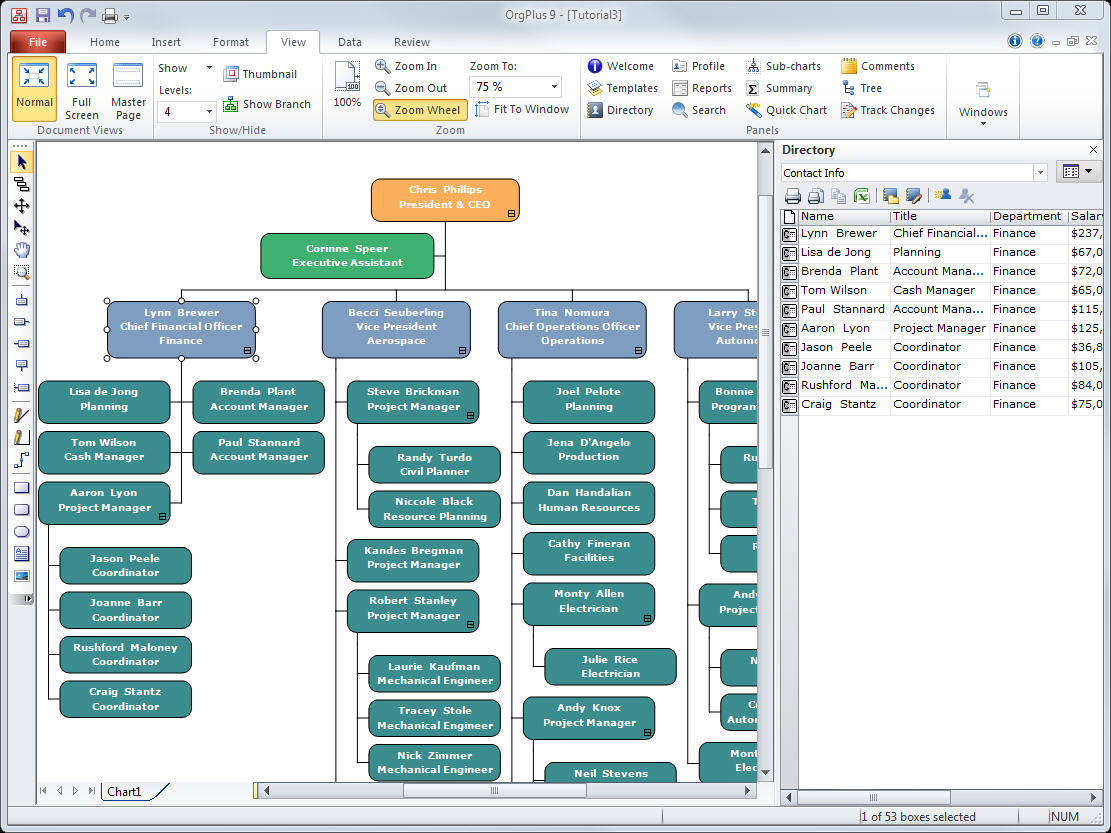Toggle the Thumbnail display
The height and width of the screenshot is (833, 1111).
[260, 74]
